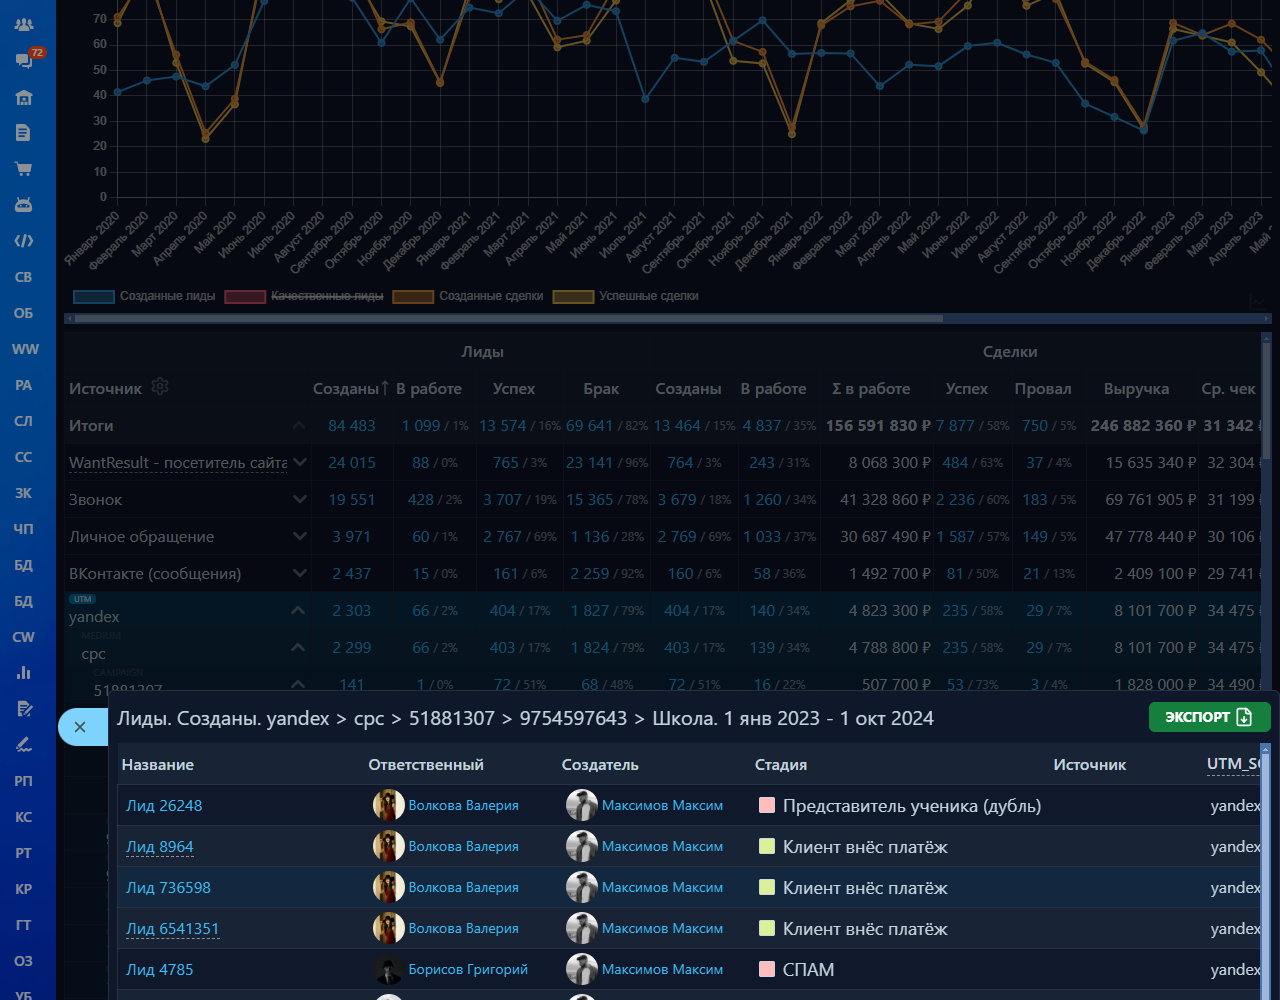1280x1000 pixels.
Task: Open chat messages with 72 badge
Action: pyautogui.click(x=23, y=60)
